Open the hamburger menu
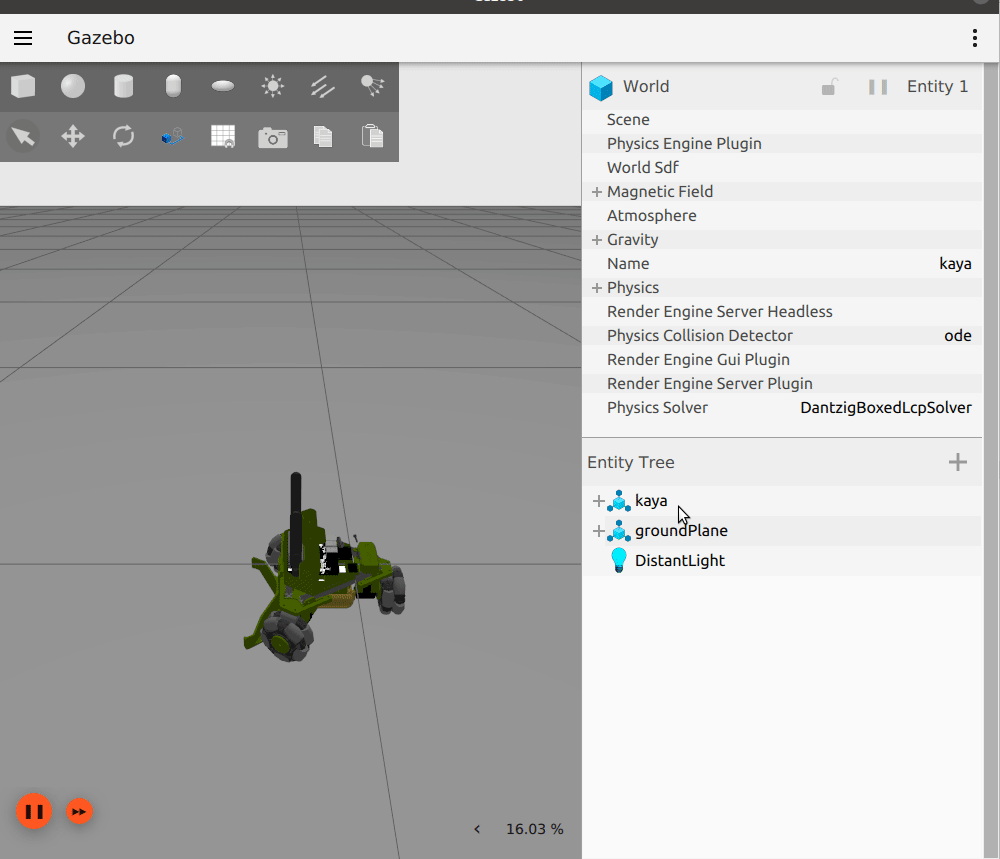1000x859 pixels. [23, 38]
